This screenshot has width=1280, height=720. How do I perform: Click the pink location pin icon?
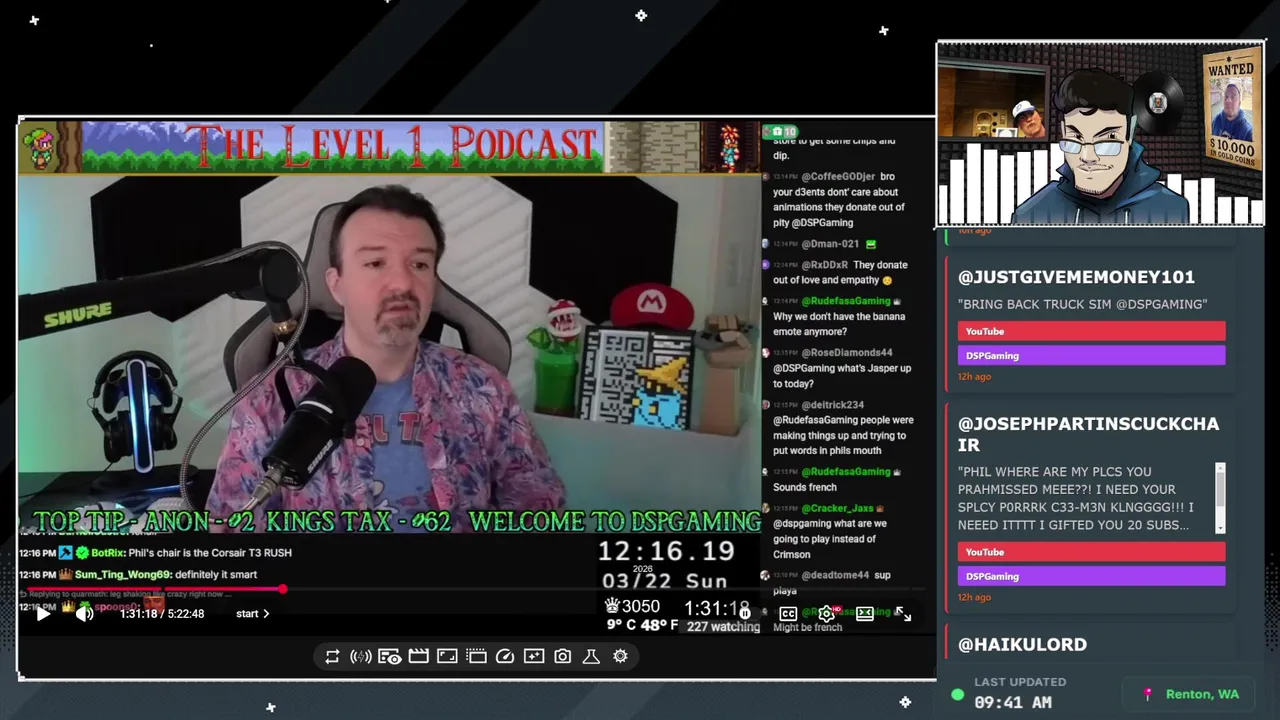tap(1148, 694)
